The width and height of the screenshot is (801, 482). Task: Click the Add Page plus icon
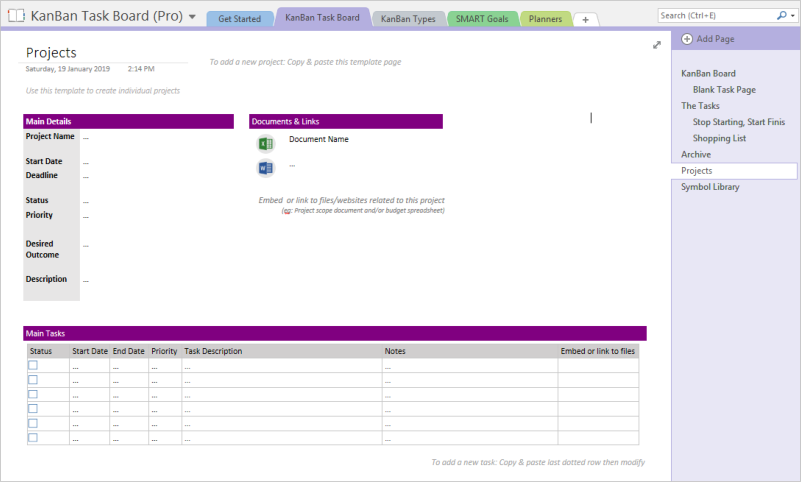pos(686,39)
